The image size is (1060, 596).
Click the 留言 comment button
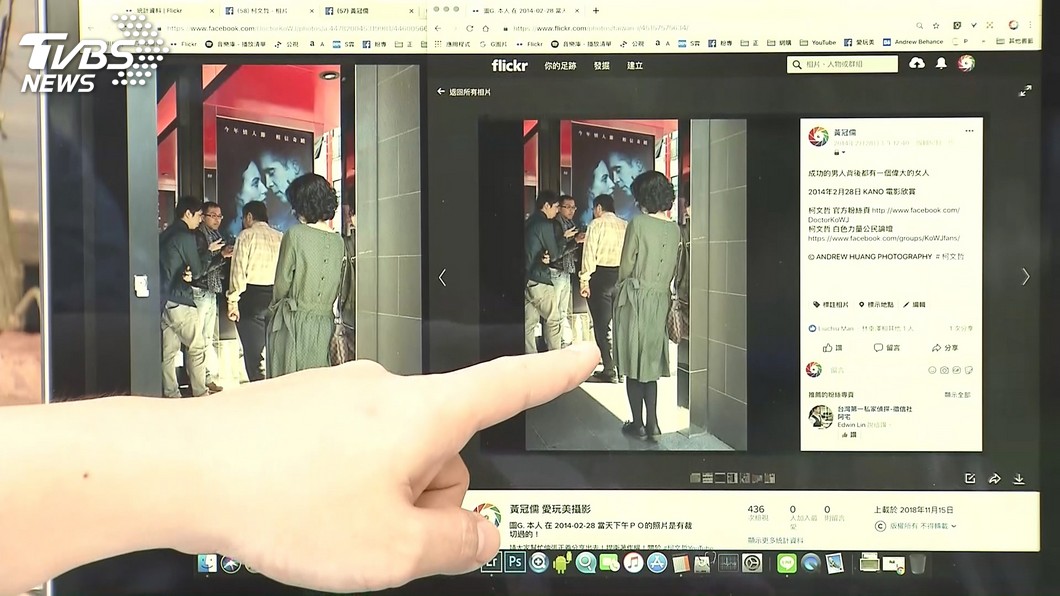(886, 348)
